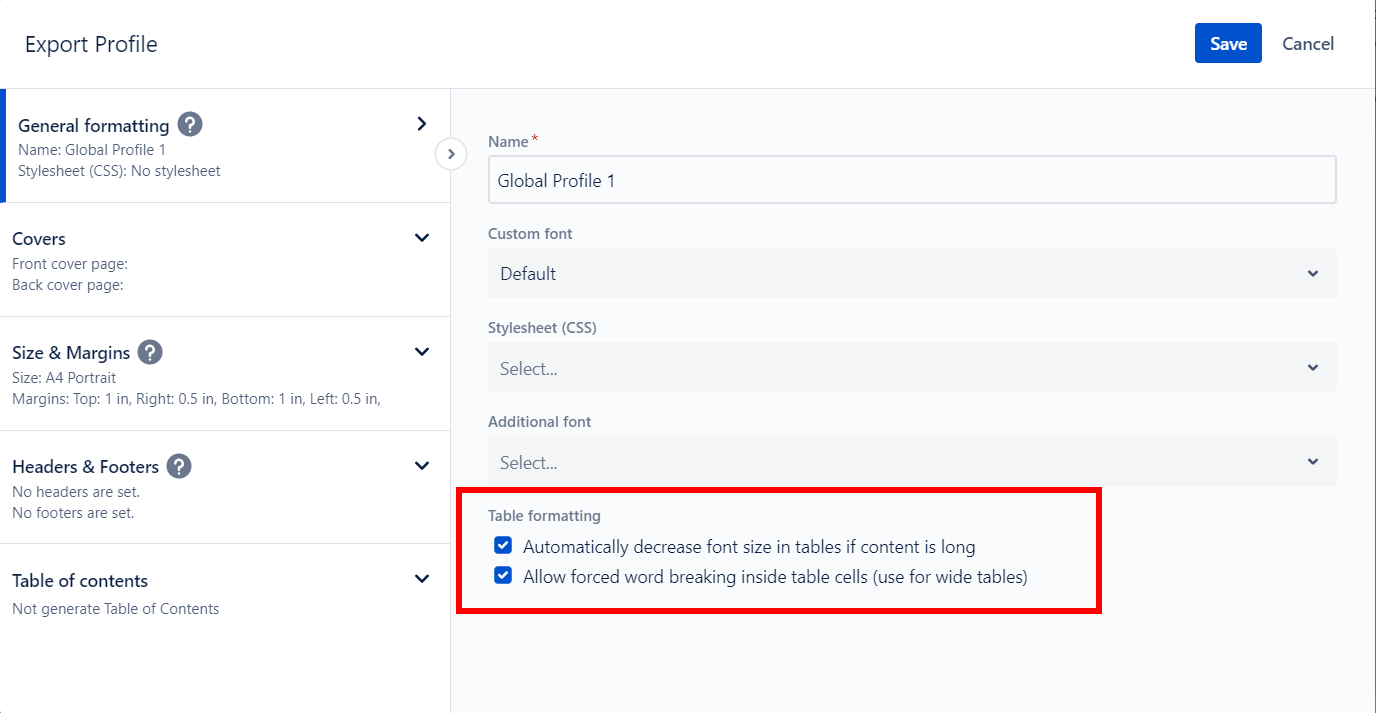The width and height of the screenshot is (1376, 713).
Task: Disable forced word breaking checkbox
Action: pyautogui.click(x=503, y=576)
